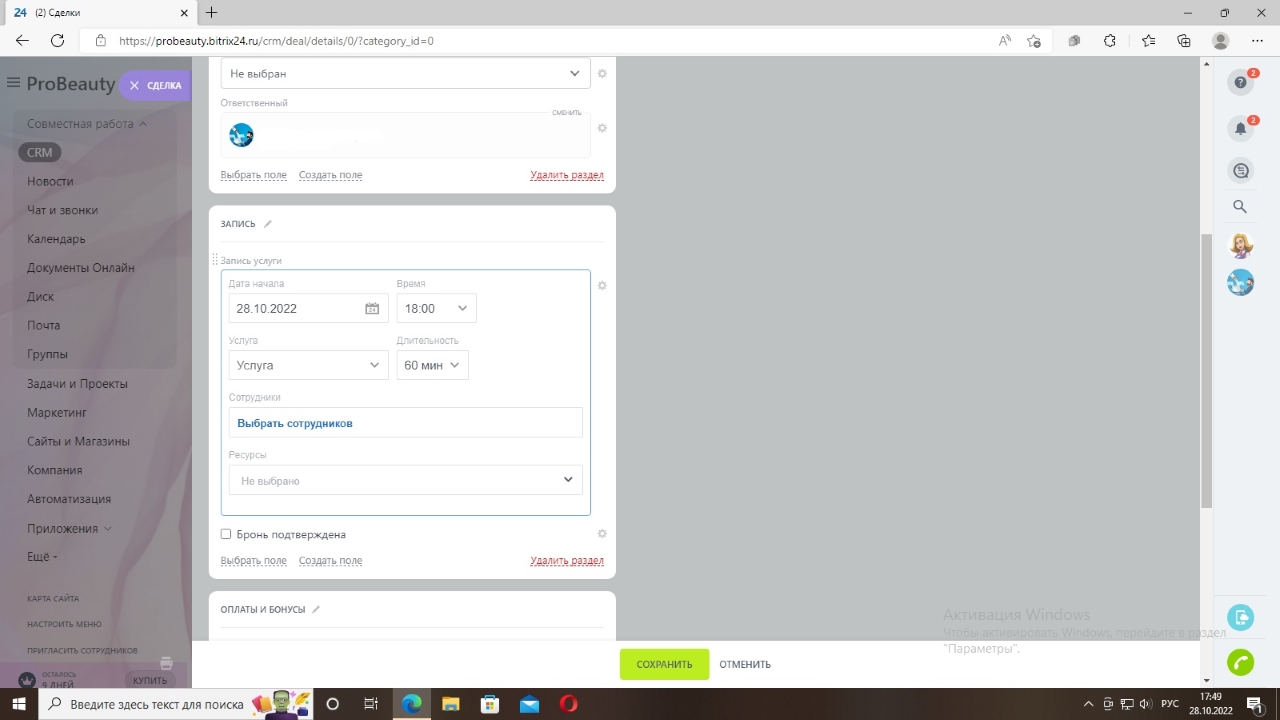Reload the page with the refresh icon
This screenshot has width=1280, height=720.
58,41
